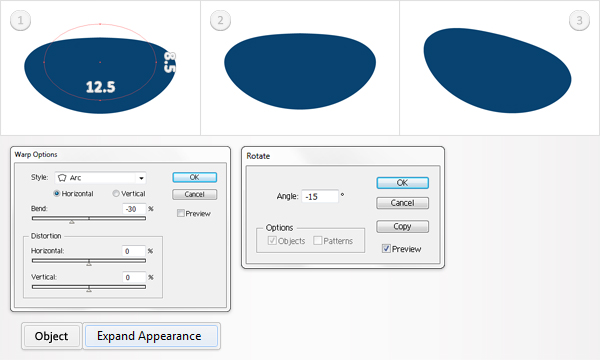This screenshot has width=600, height=360.
Task: Click the Bend slider track
Action: pyautogui.click(x=89, y=218)
